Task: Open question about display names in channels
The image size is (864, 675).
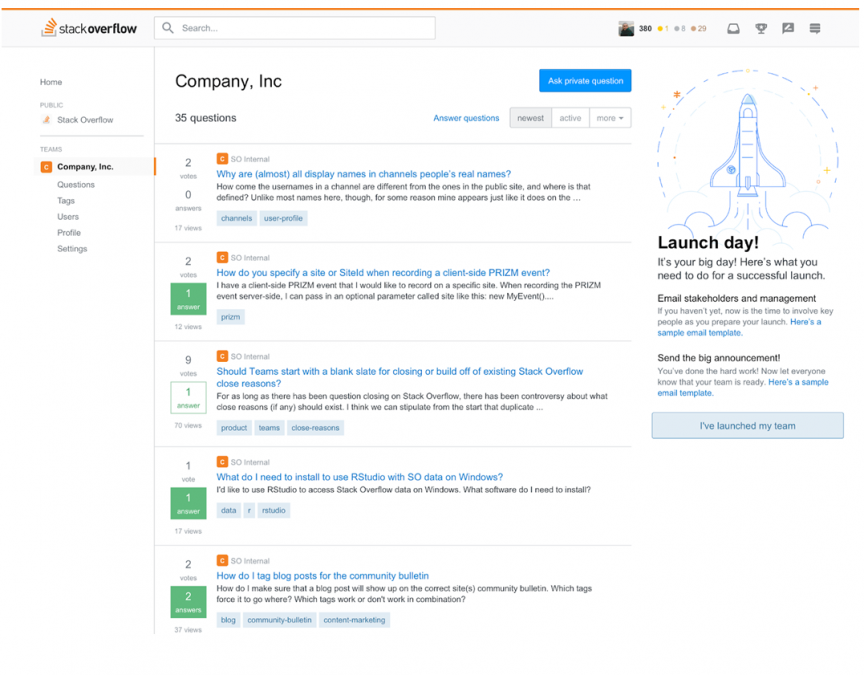Action: pyautogui.click(x=364, y=174)
